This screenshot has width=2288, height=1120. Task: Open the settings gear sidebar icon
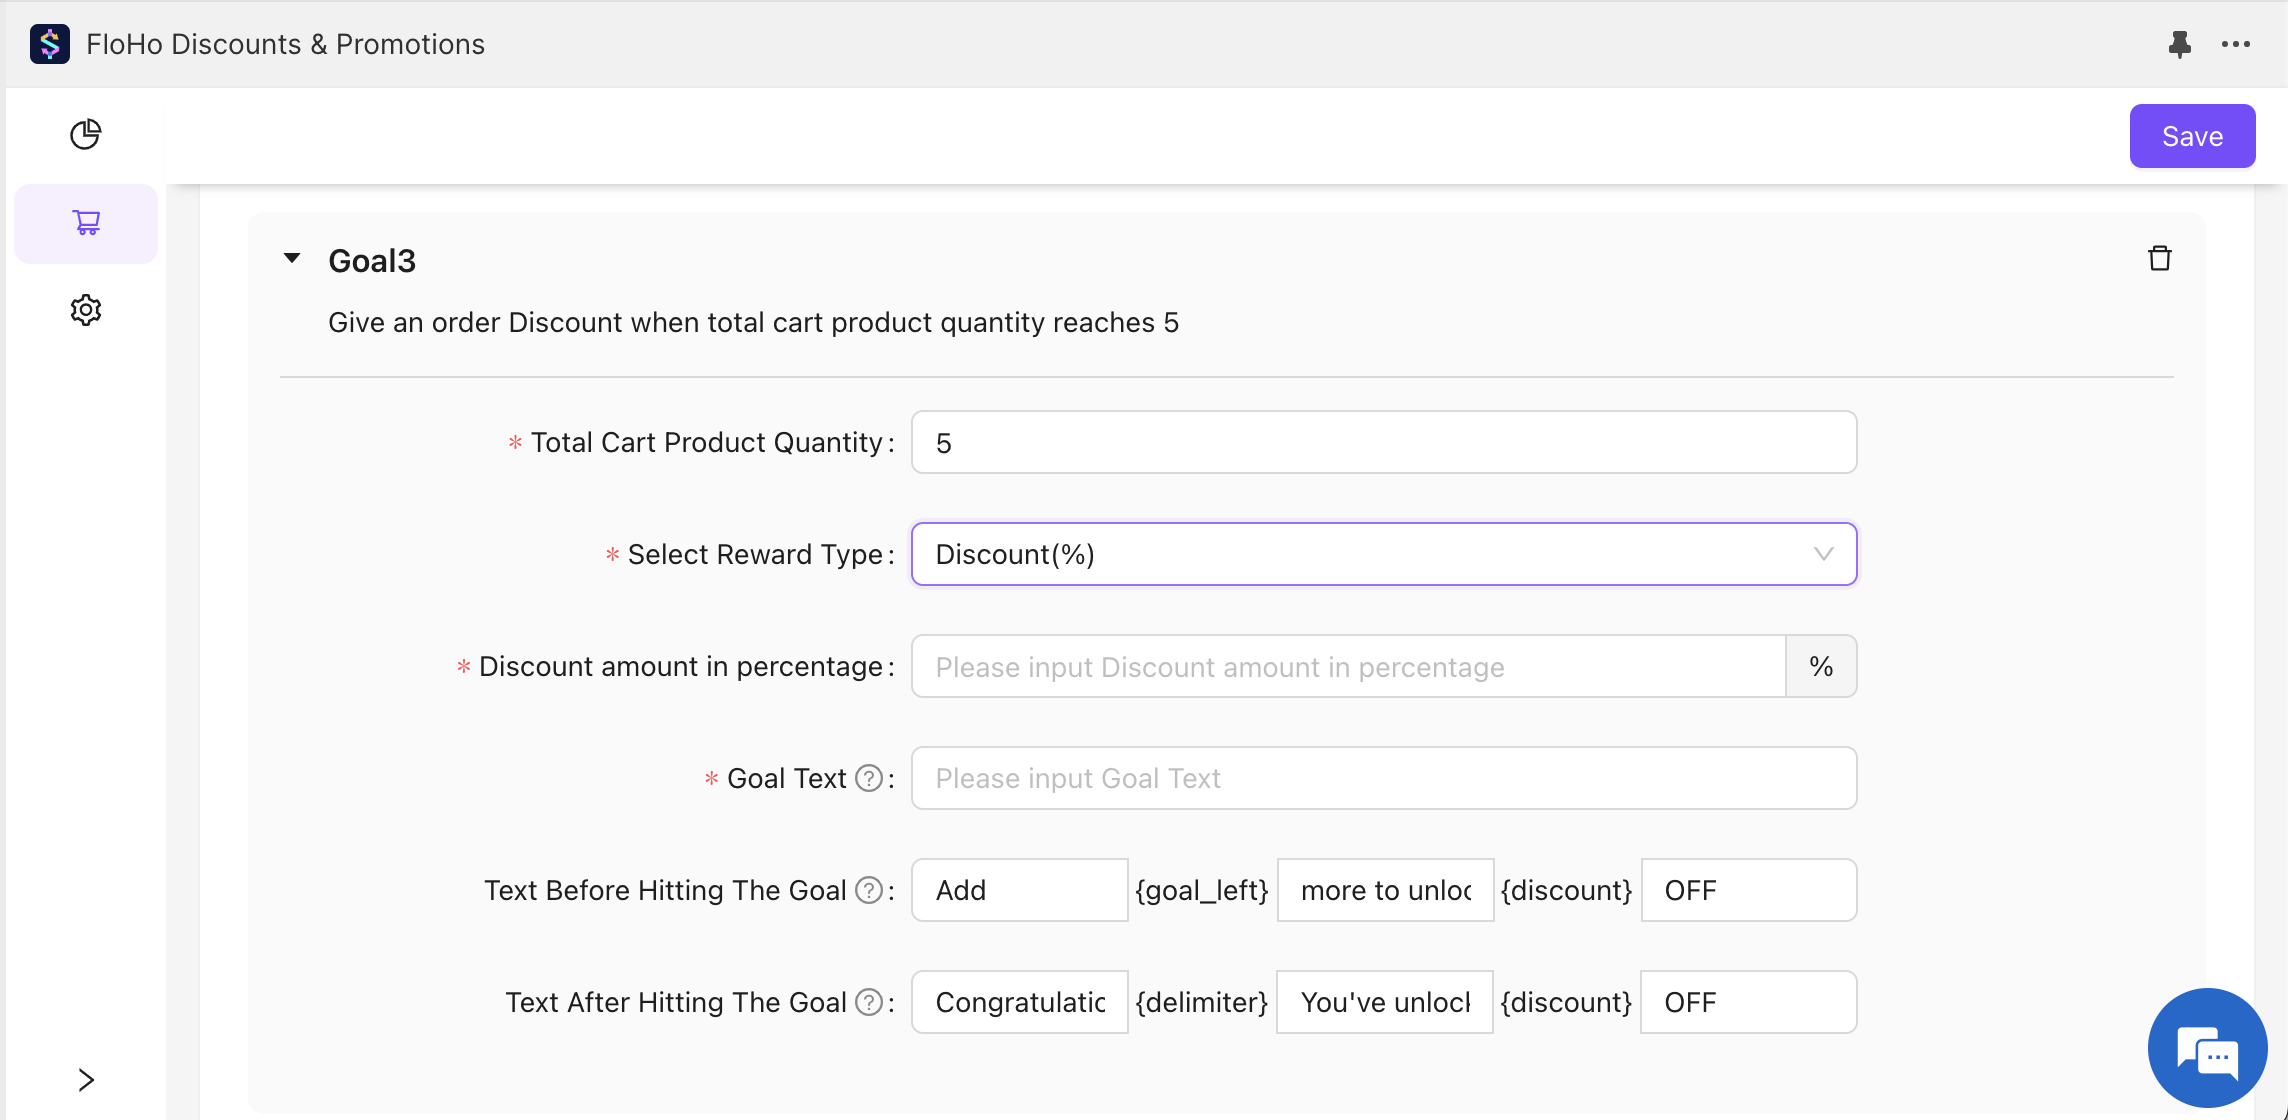[86, 310]
